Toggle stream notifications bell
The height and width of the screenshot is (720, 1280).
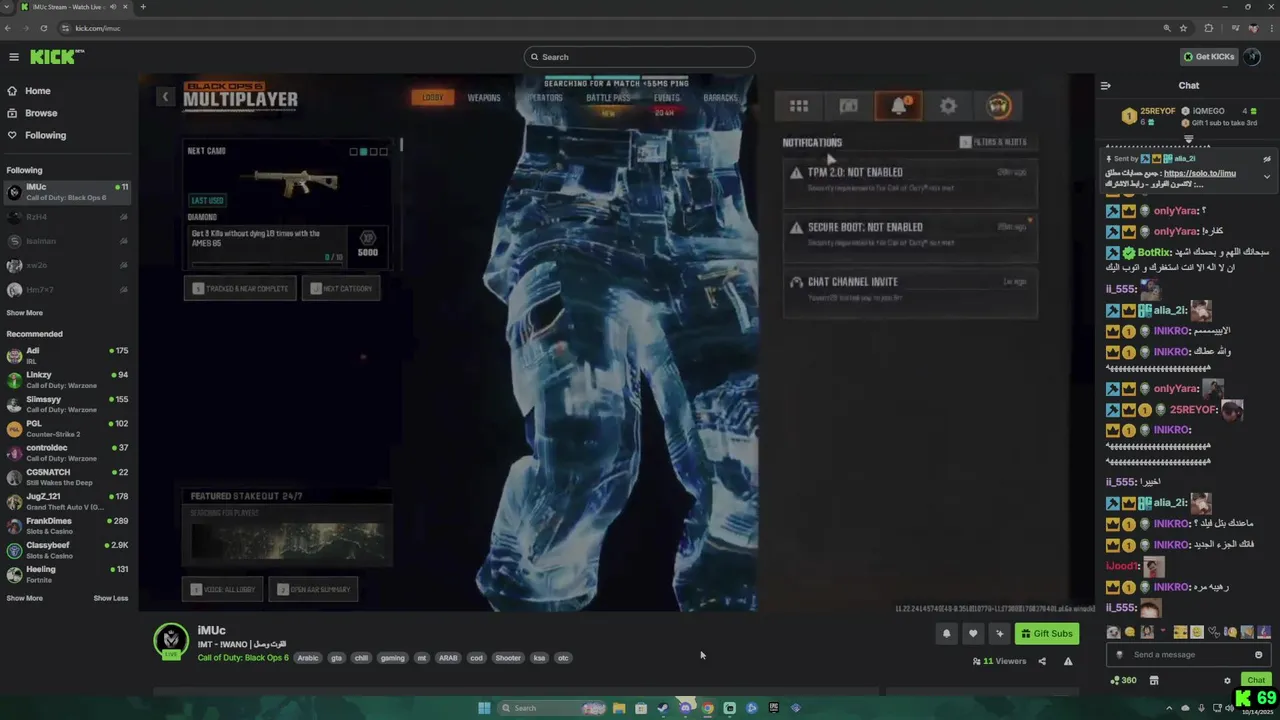(946, 634)
